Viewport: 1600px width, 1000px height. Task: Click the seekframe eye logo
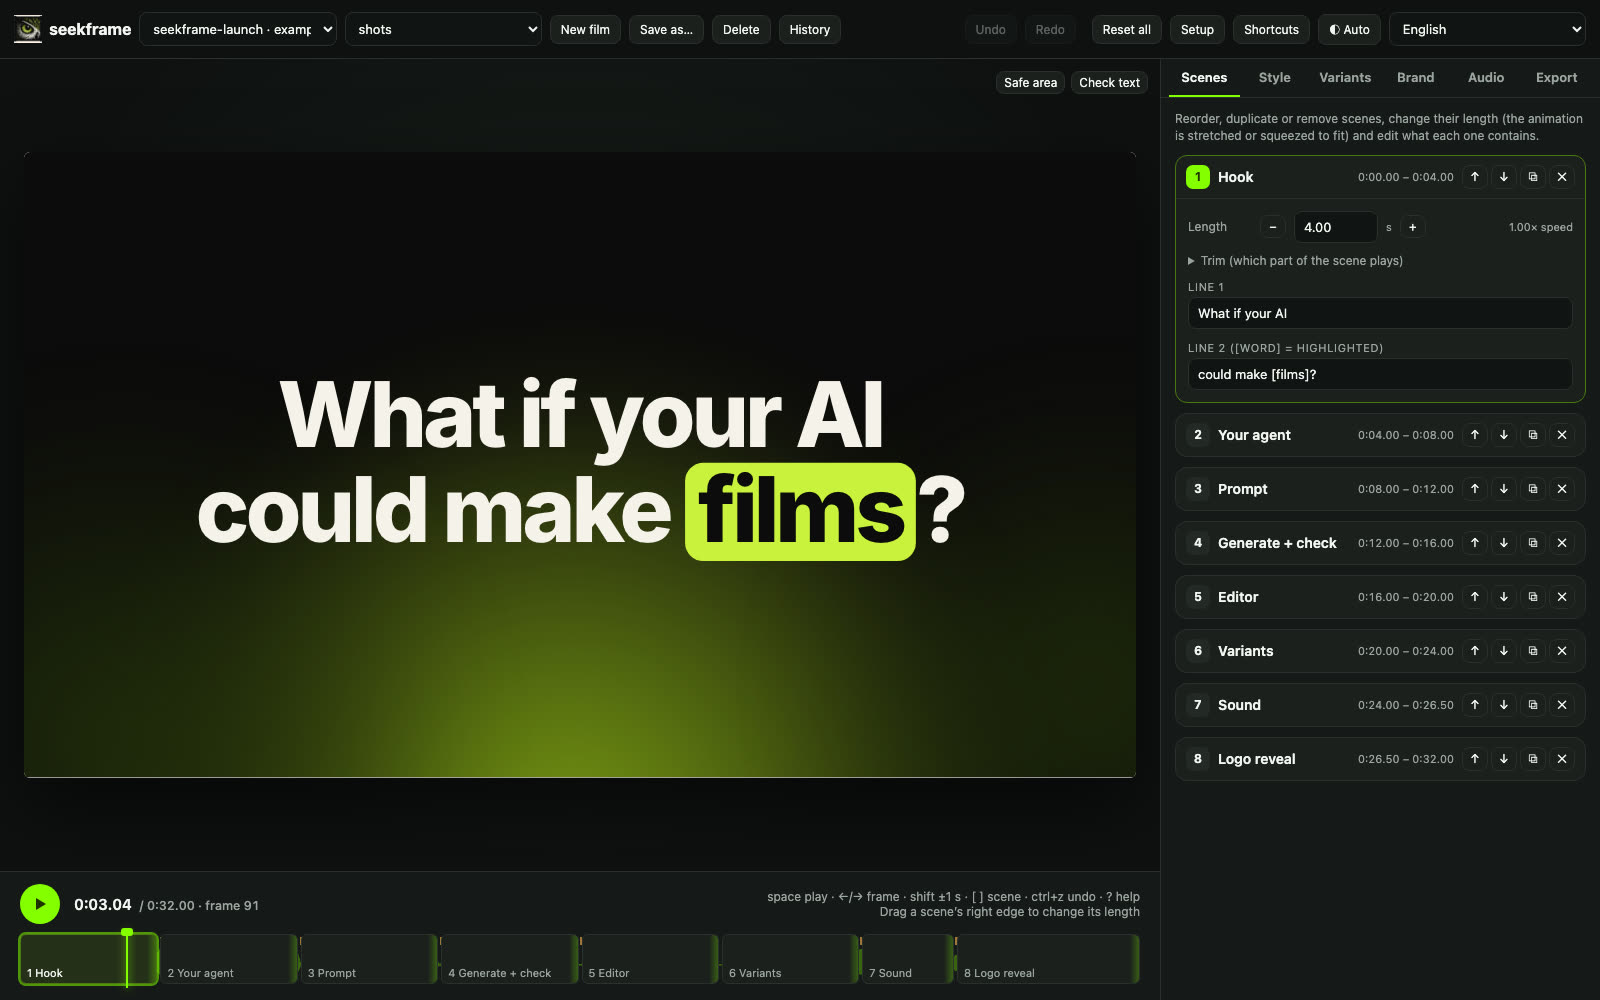coord(28,29)
